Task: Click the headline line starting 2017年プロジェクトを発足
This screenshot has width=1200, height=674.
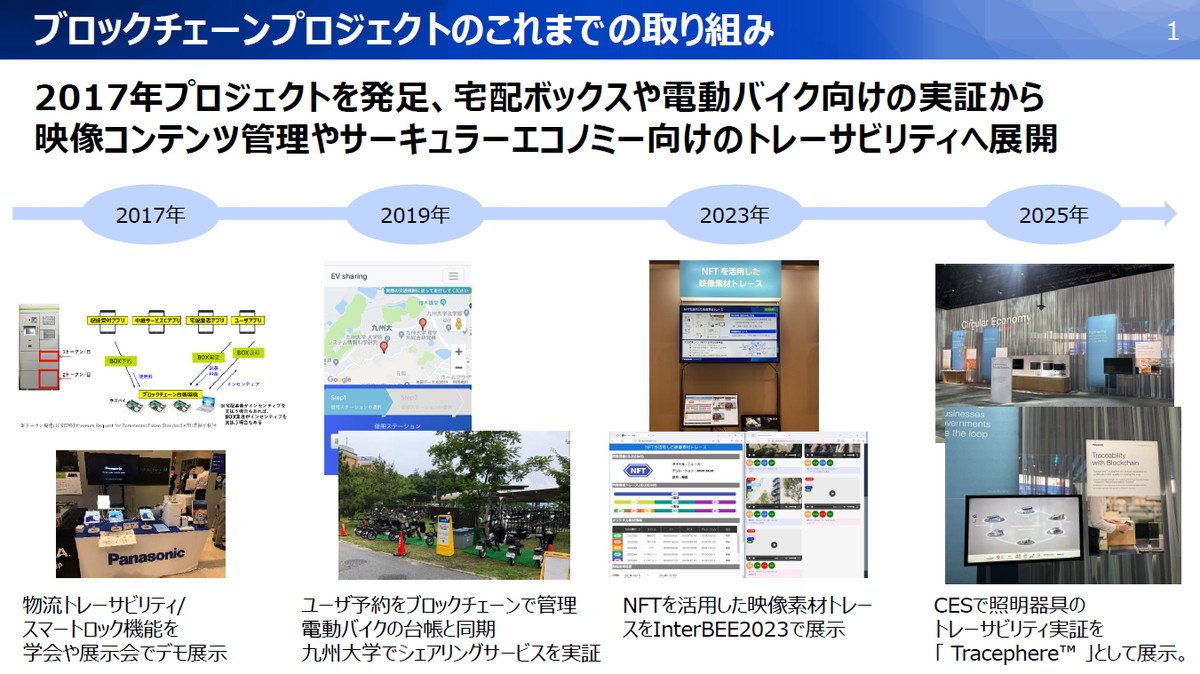Action: click(x=539, y=97)
